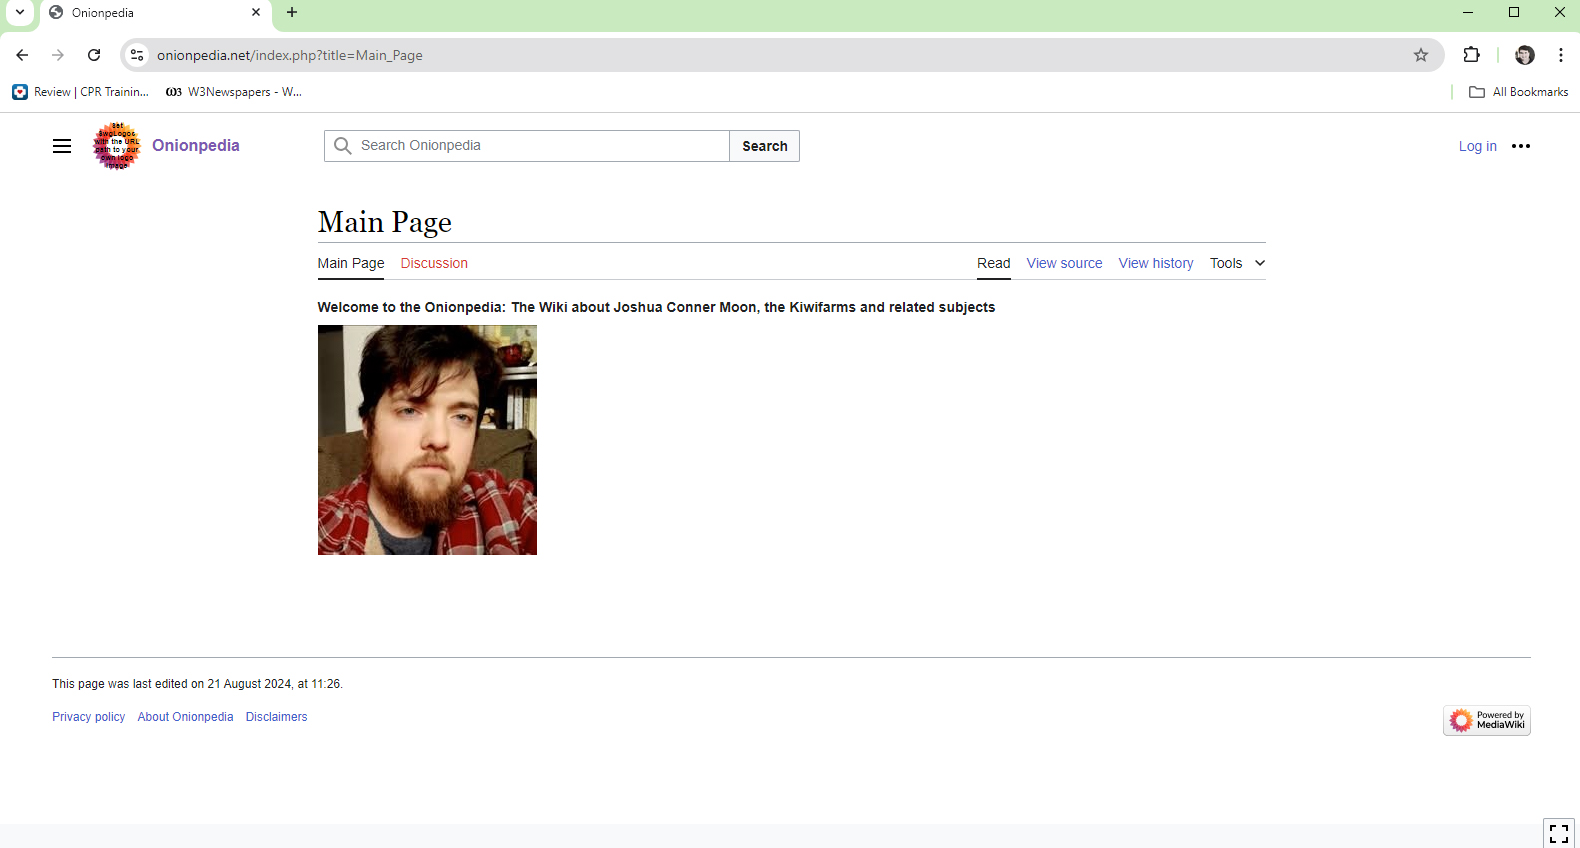Click the magnifier icon in search box
The image size is (1580, 848).
[342, 146]
